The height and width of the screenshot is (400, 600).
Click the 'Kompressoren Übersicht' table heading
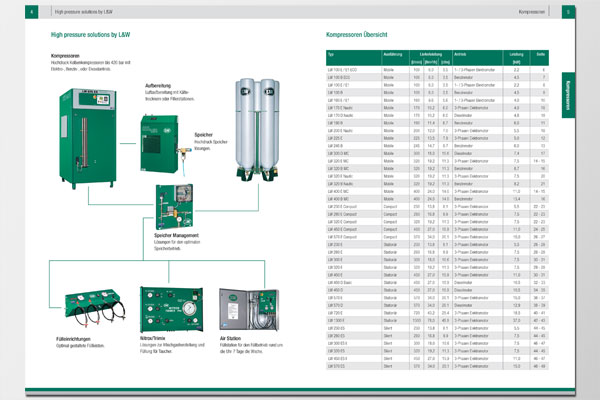coord(364,34)
